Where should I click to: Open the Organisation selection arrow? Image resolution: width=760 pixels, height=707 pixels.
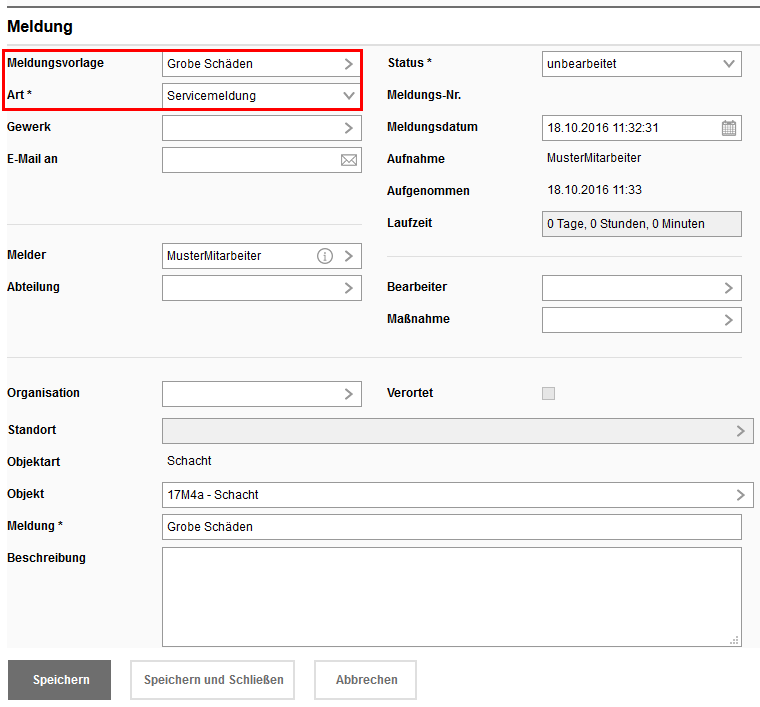pos(348,394)
